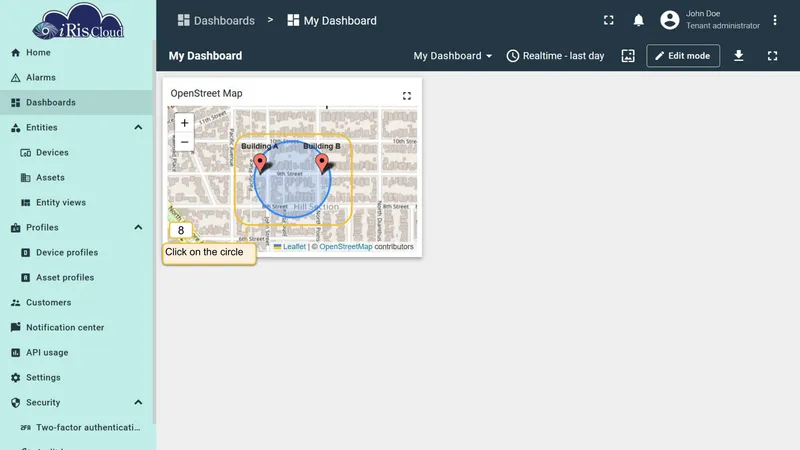The height and width of the screenshot is (450, 800).
Task: Click the export dashboard download icon
Action: [x=738, y=56]
